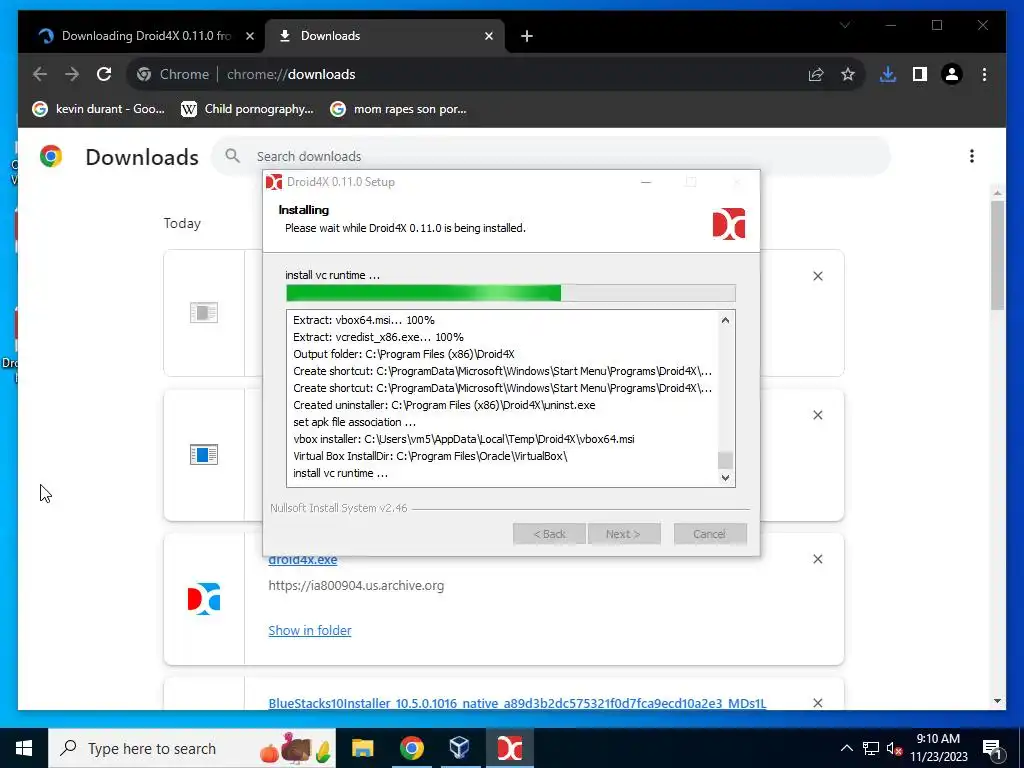Open the notification center icon
Image resolution: width=1024 pixels, height=768 pixels.
(x=992, y=748)
